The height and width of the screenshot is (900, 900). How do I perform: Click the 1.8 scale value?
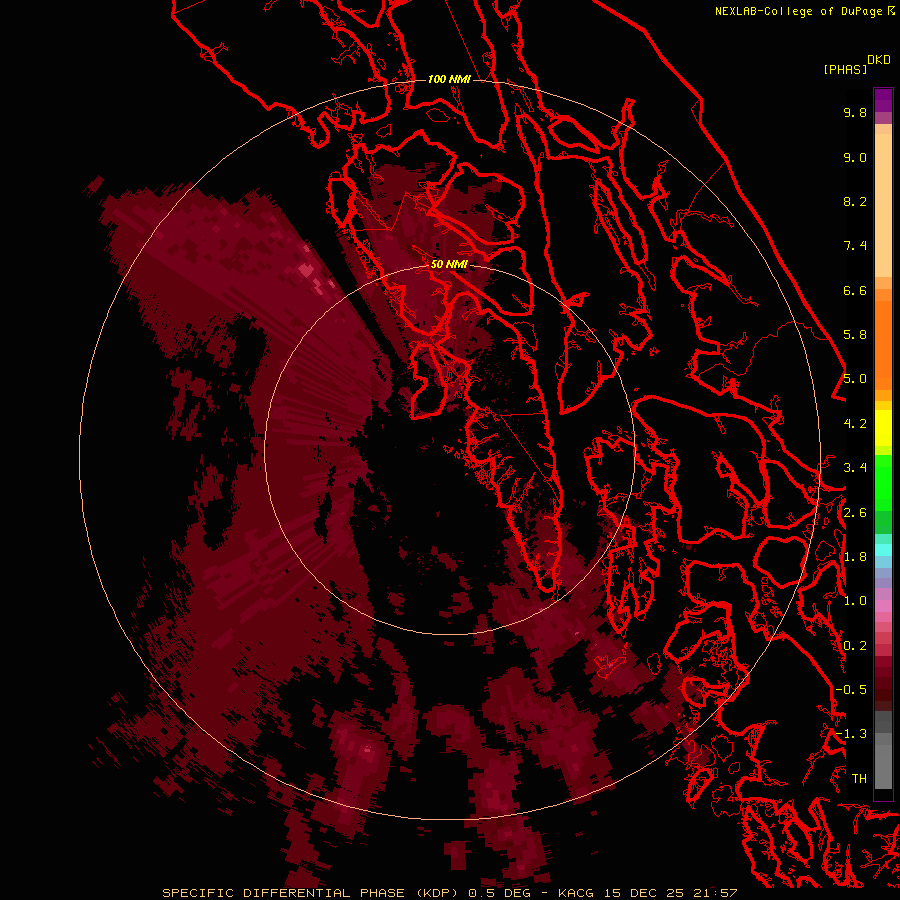coord(855,557)
